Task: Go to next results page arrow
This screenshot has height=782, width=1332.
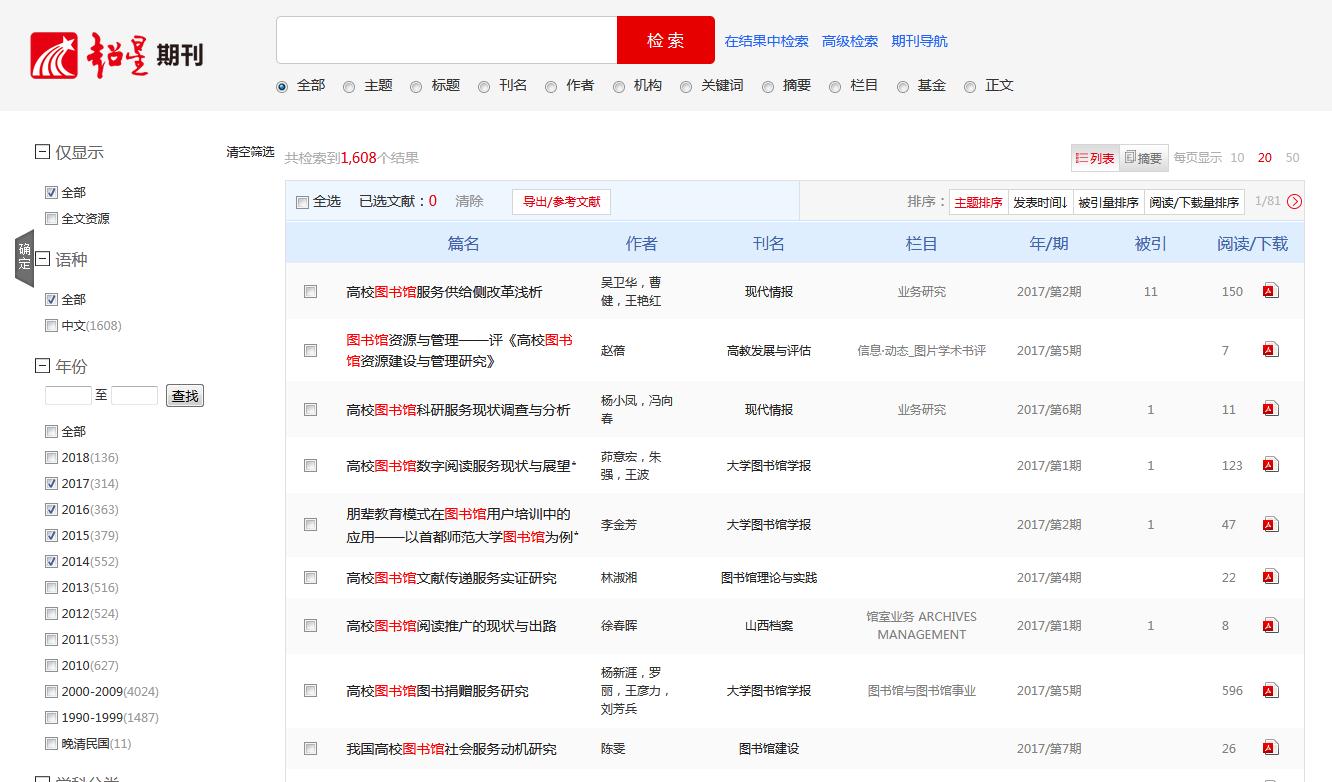Action: [x=1295, y=202]
